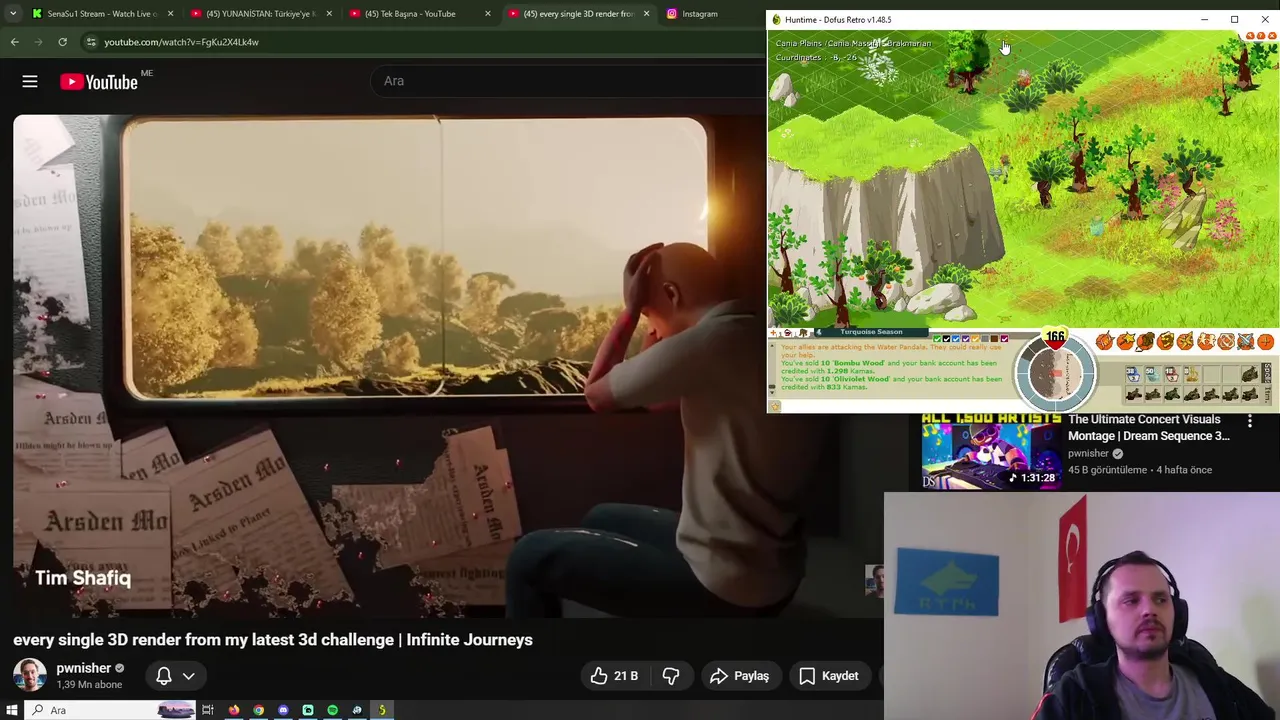The height and width of the screenshot is (720, 1280).
Task: Click the Dofus circular minimap clock
Action: click(x=1055, y=373)
